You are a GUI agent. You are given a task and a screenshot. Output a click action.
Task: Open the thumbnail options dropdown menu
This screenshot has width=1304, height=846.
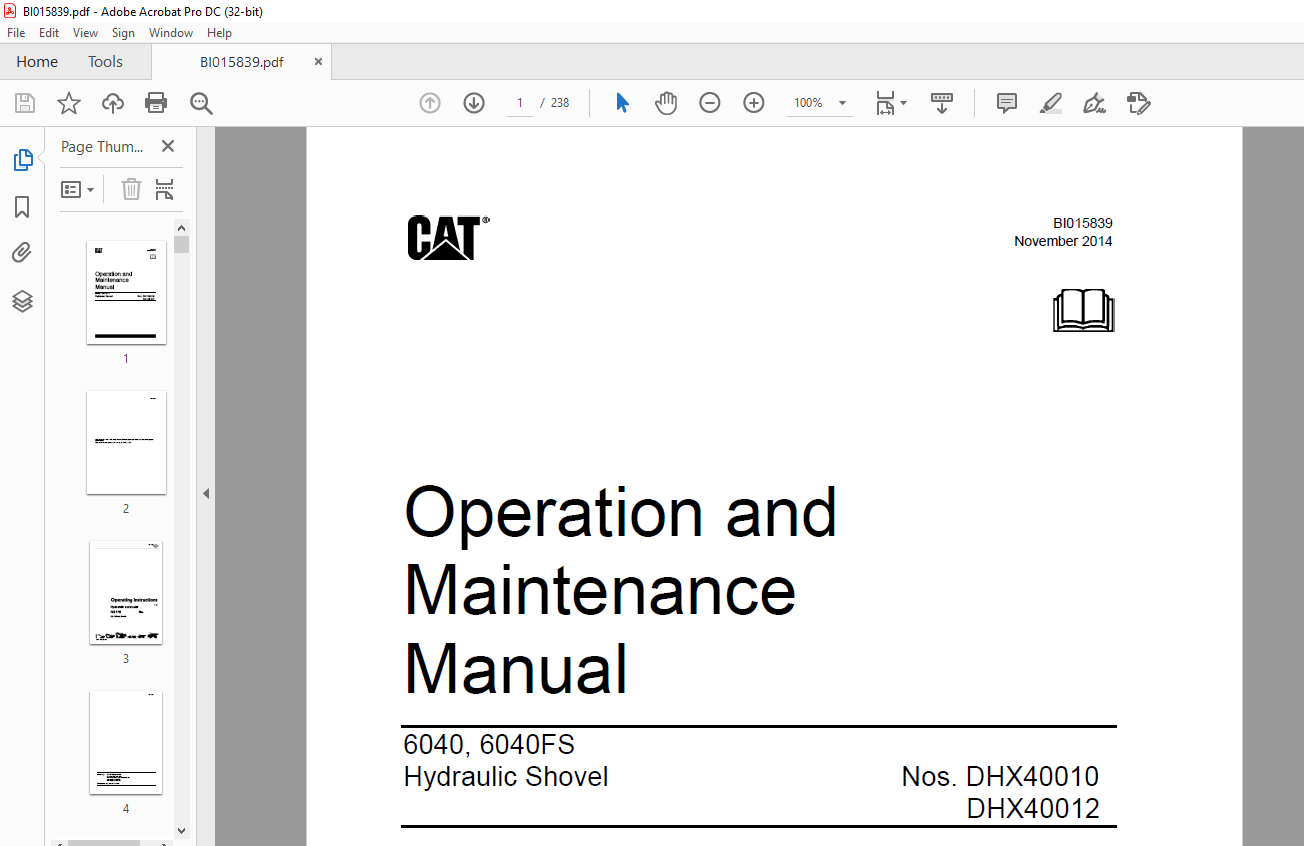click(x=78, y=189)
